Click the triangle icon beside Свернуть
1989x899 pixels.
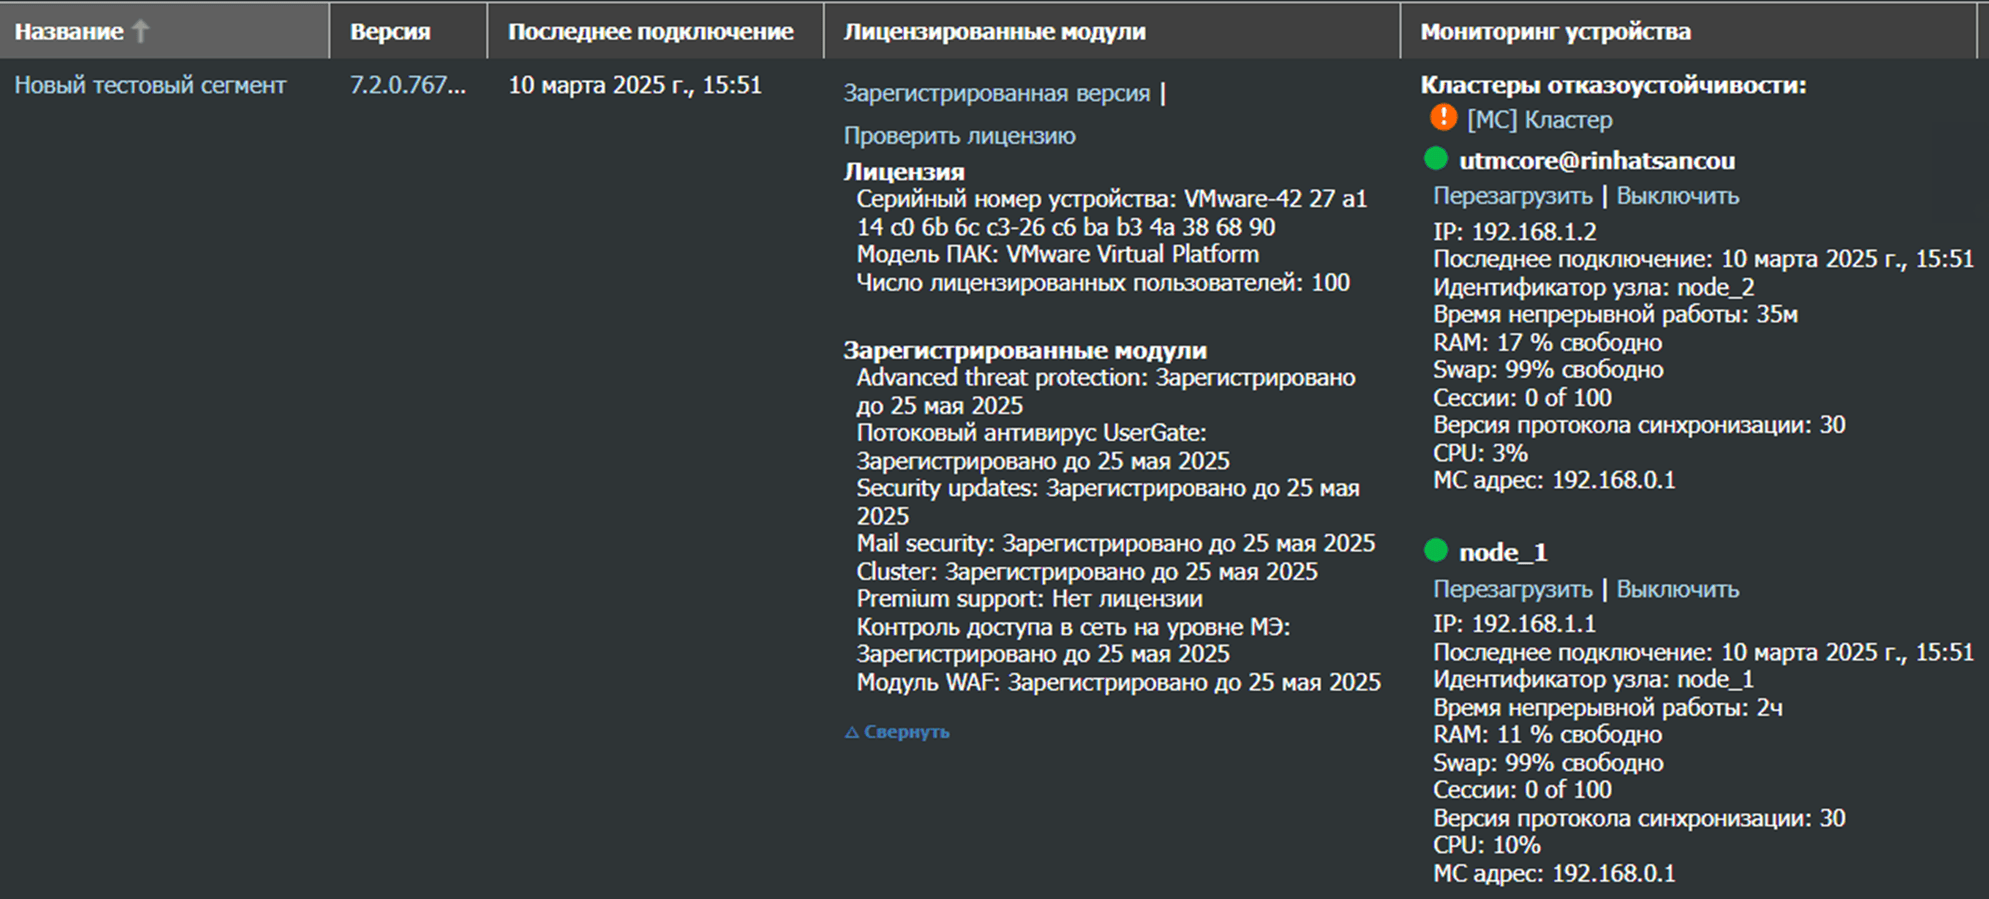click(852, 732)
